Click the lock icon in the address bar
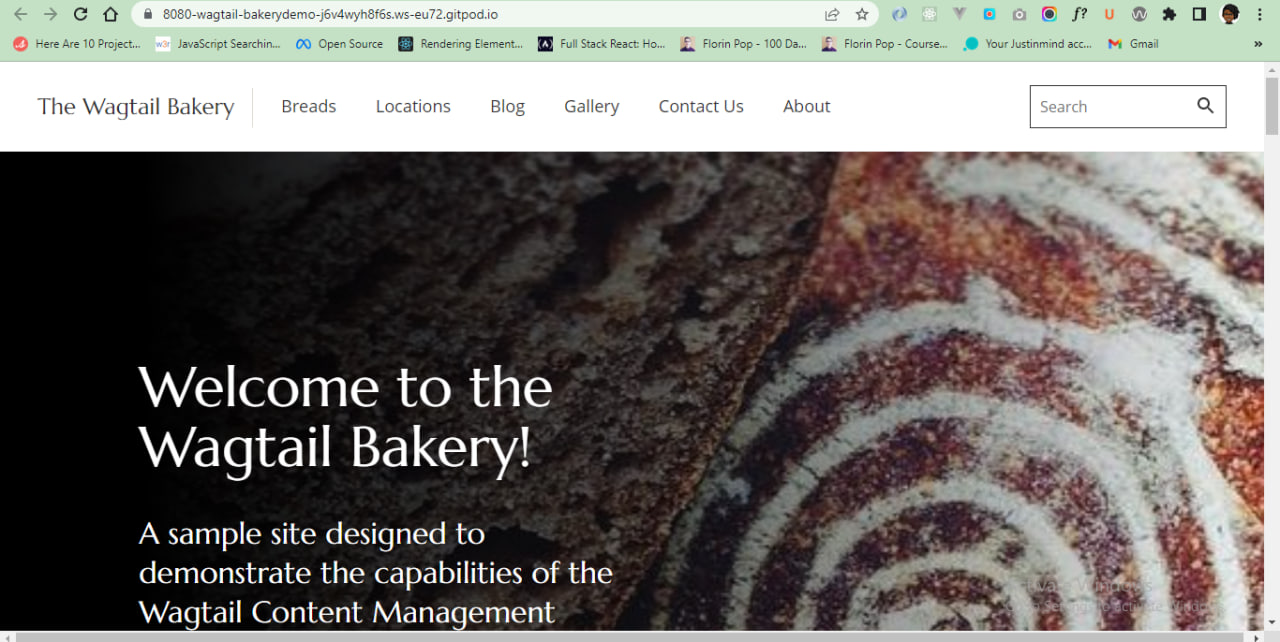Image resolution: width=1280 pixels, height=642 pixels. pyautogui.click(x=147, y=15)
